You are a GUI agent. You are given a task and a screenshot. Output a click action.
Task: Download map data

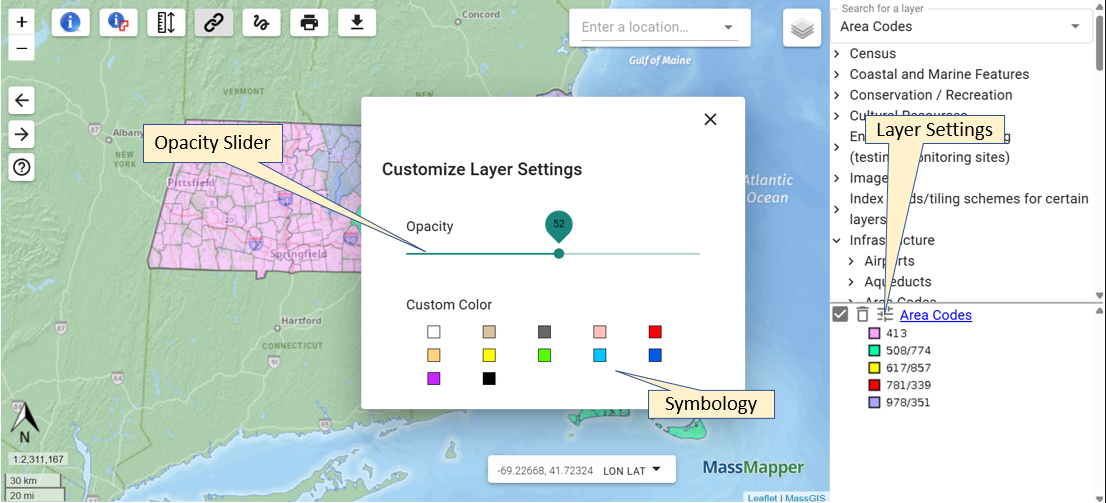(x=357, y=23)
